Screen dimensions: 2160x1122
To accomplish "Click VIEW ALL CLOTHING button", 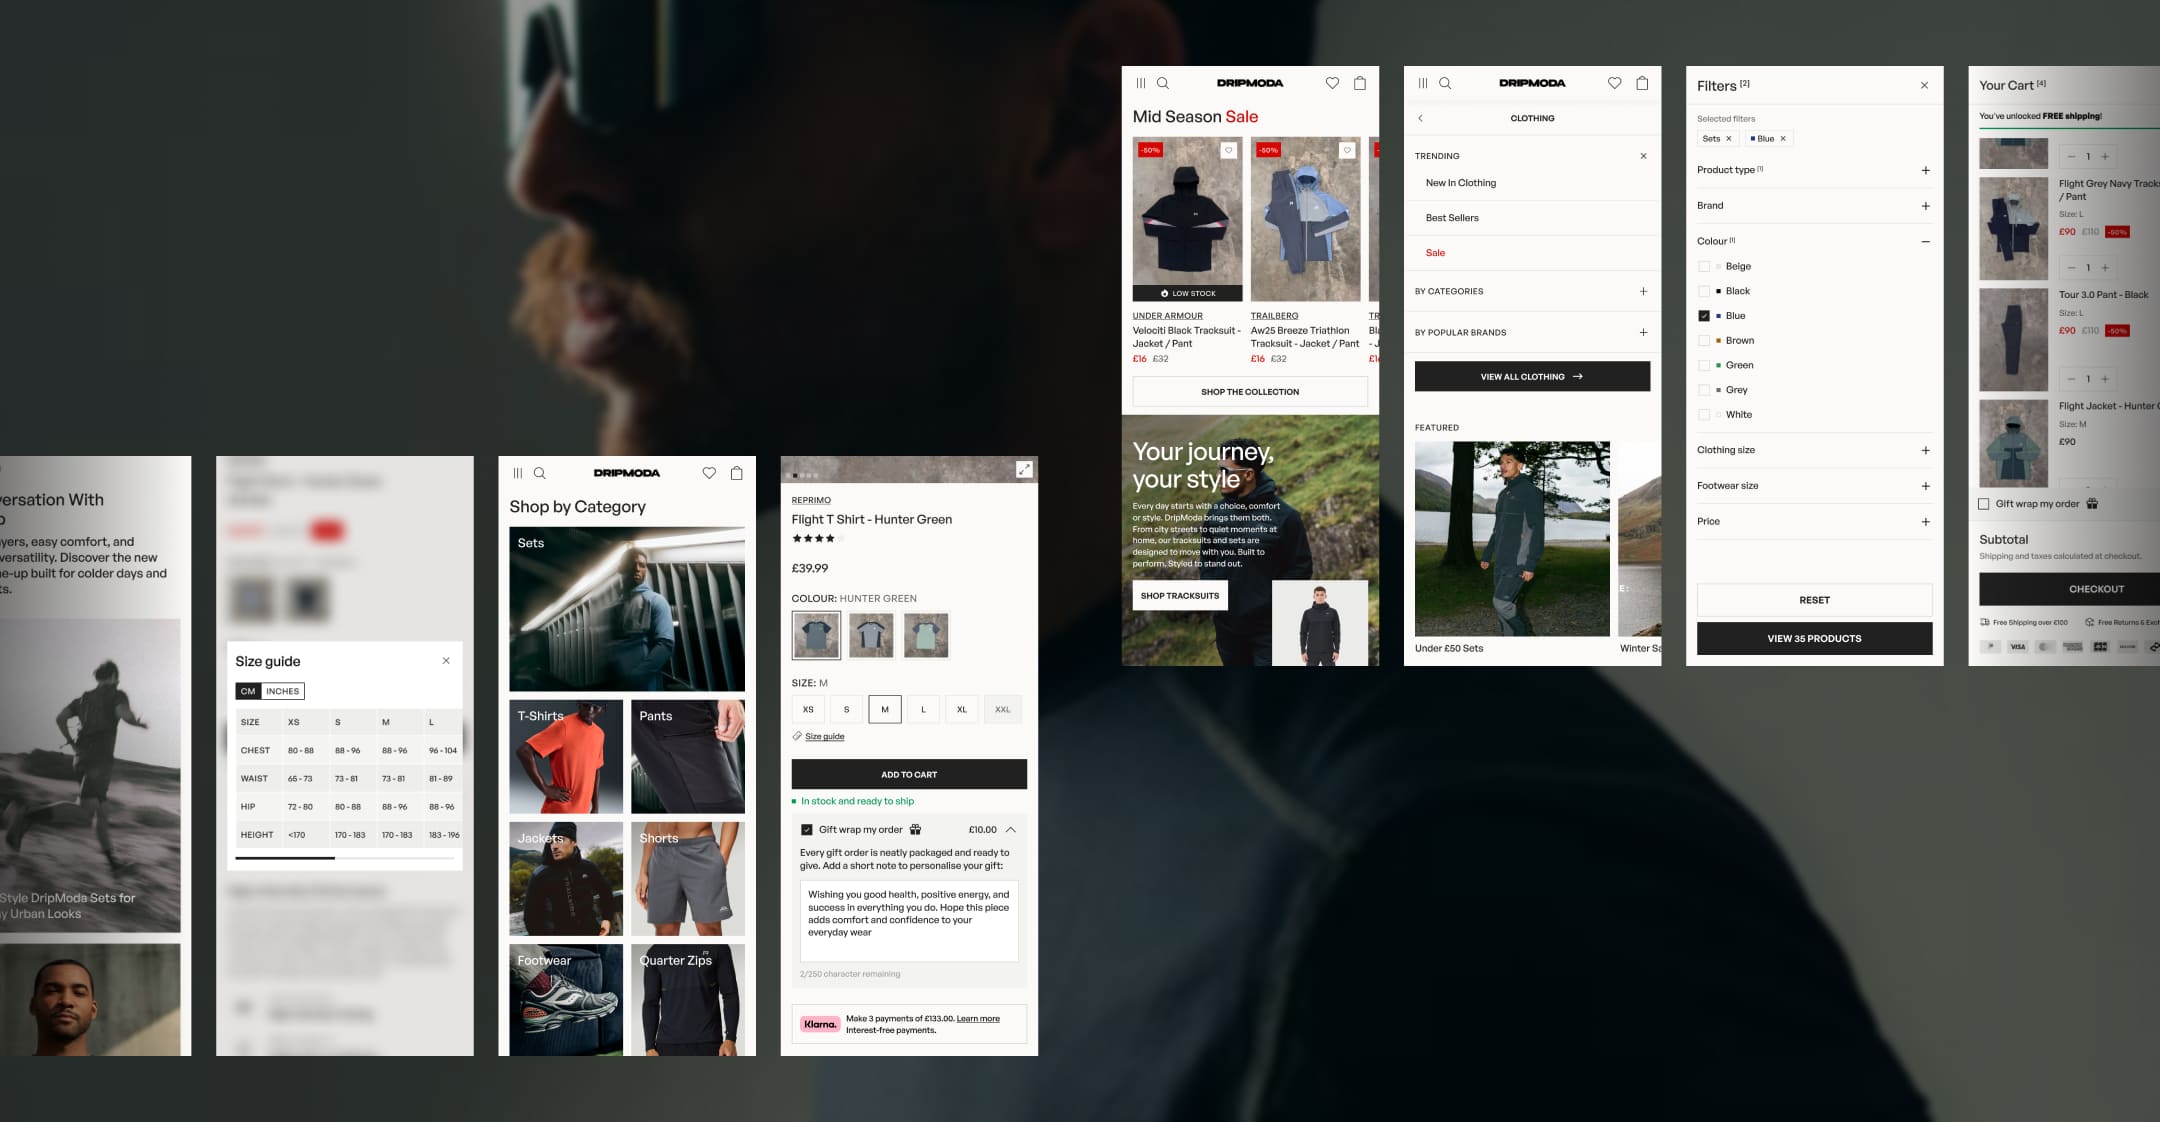I will point(1532,377).
